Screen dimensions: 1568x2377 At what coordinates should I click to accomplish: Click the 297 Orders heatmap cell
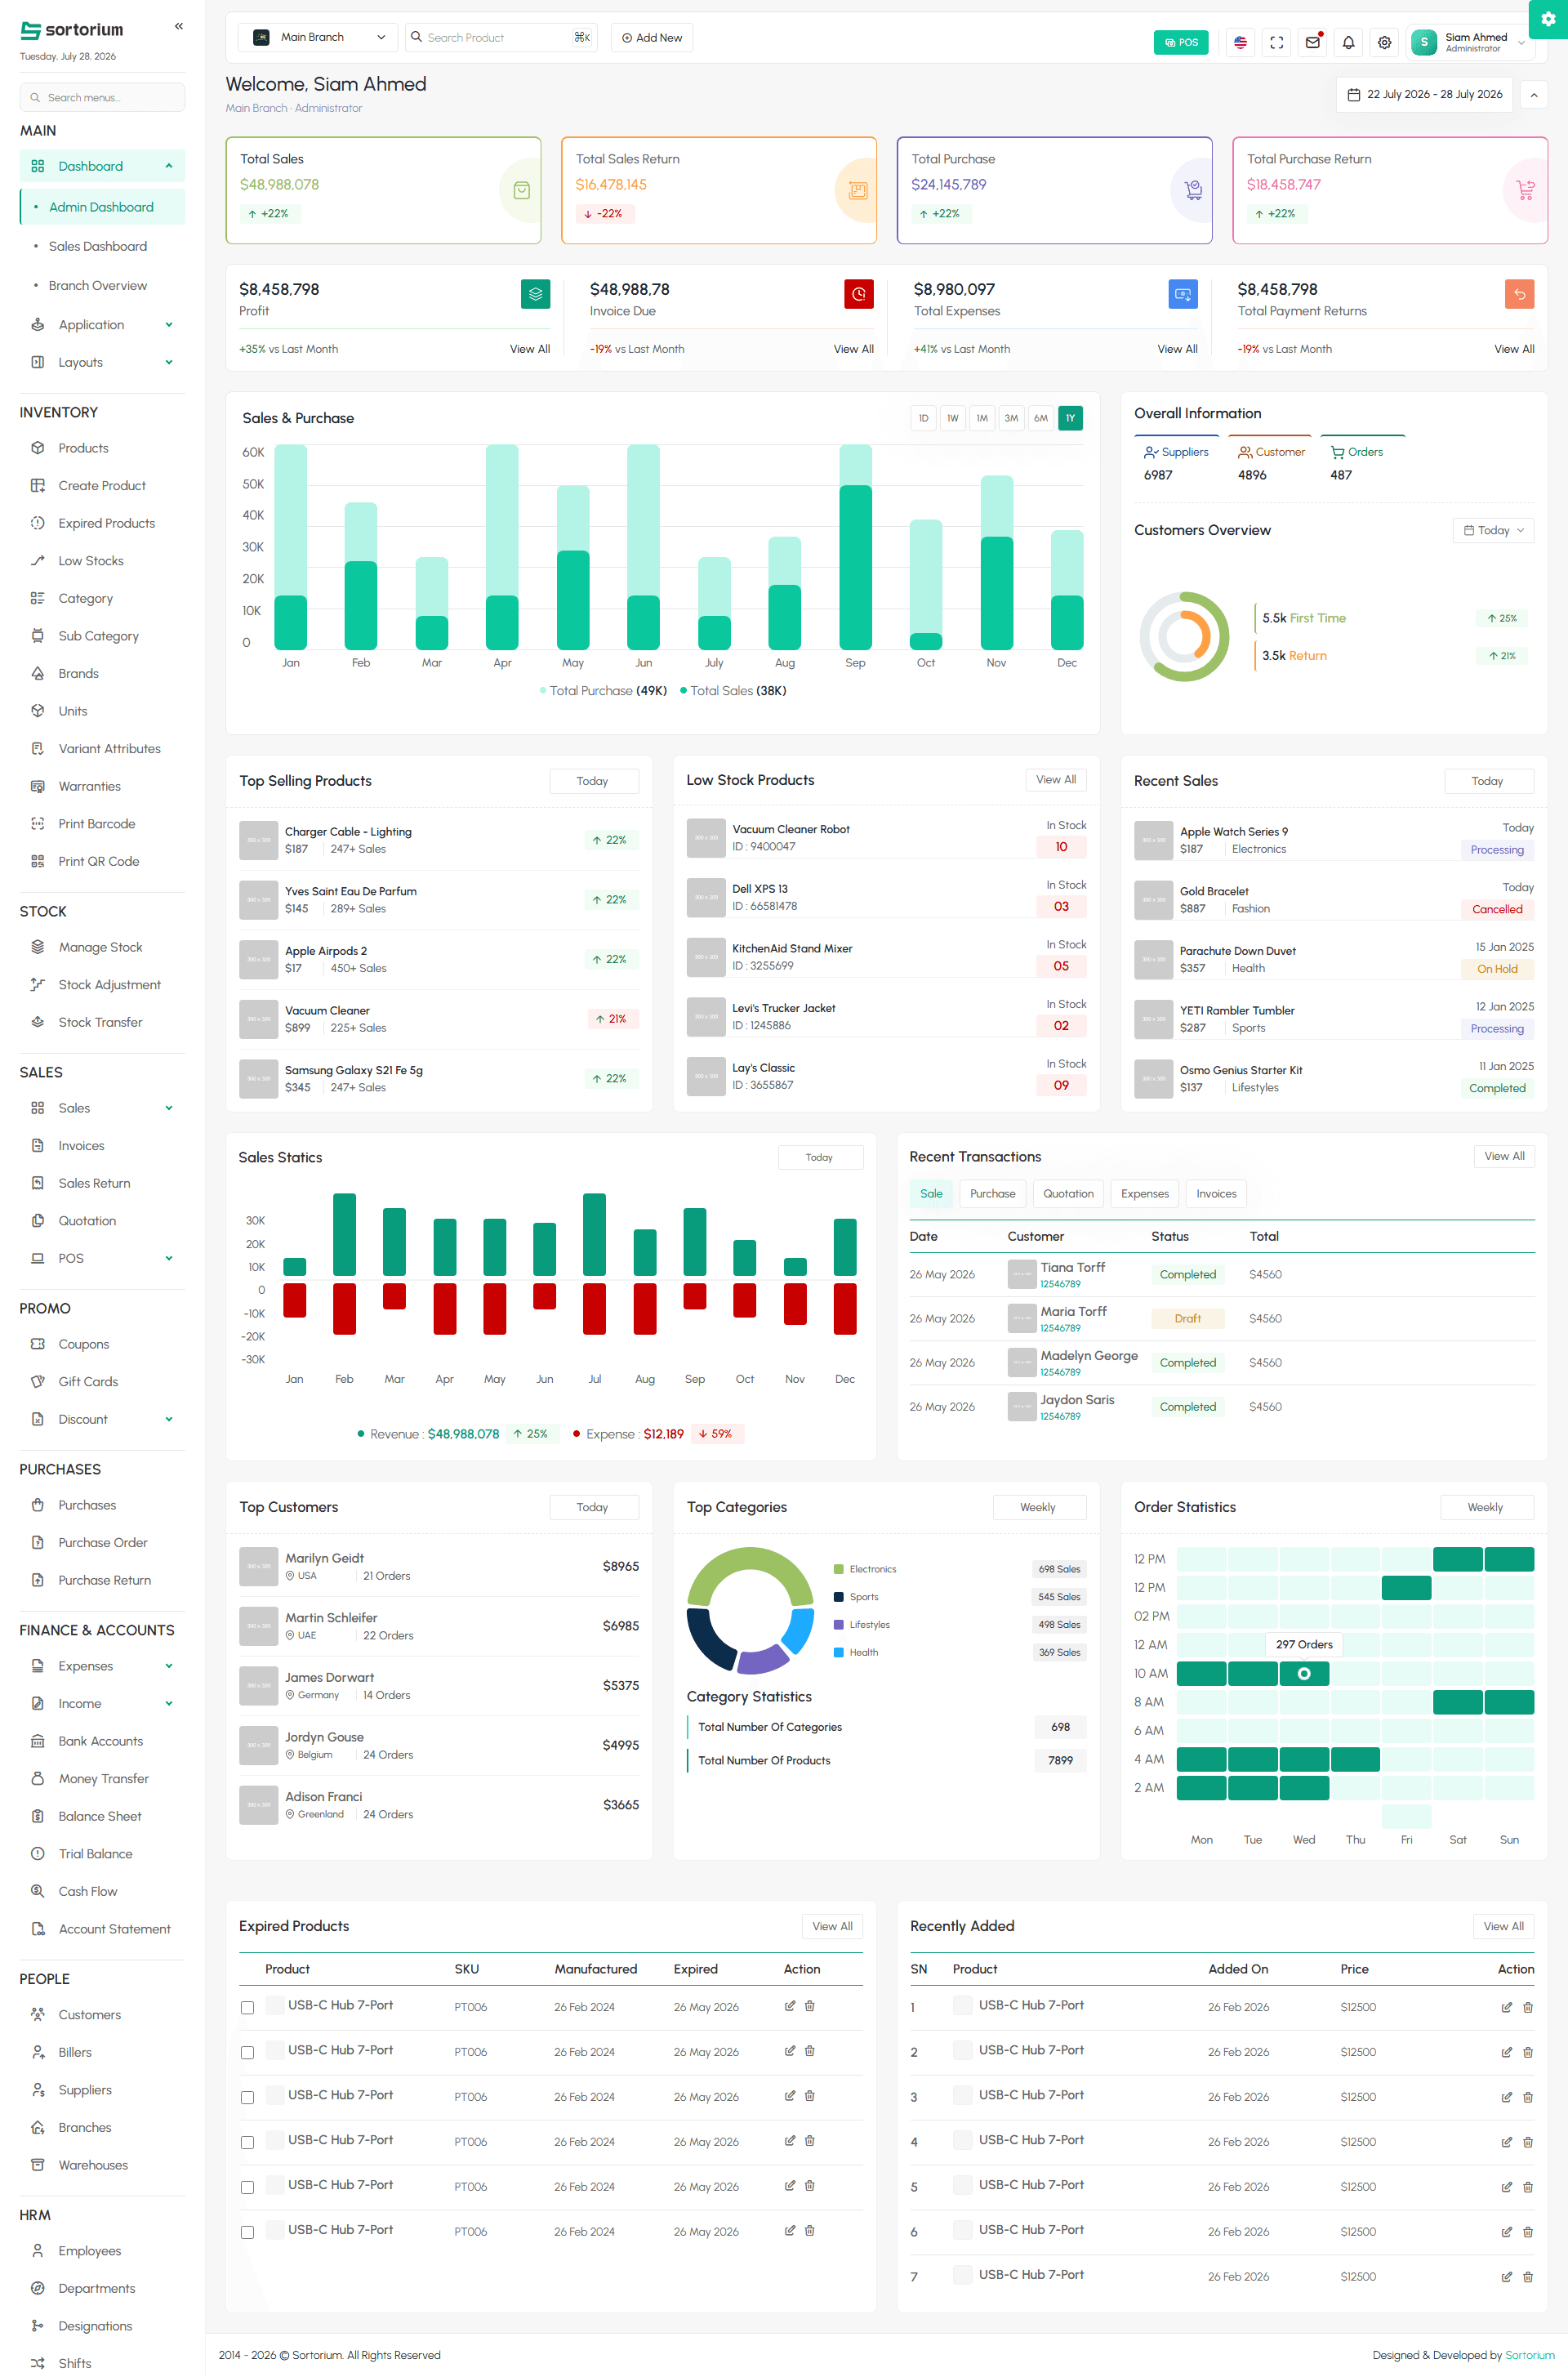pos(1304,1673)
